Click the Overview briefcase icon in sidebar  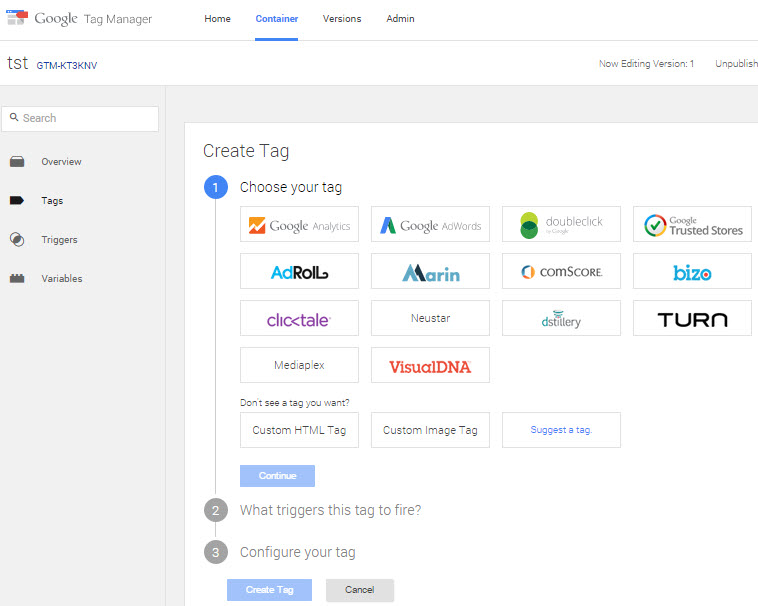pos(17,161)
